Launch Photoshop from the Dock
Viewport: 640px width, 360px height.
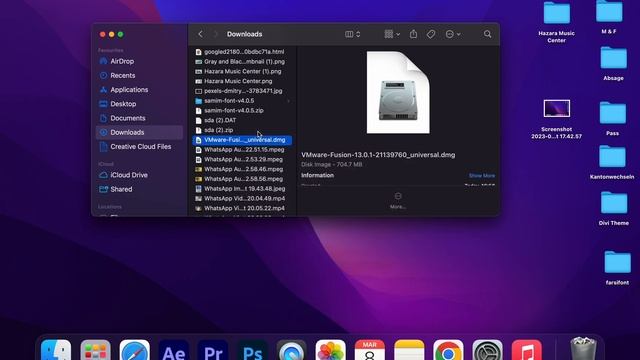252,350
